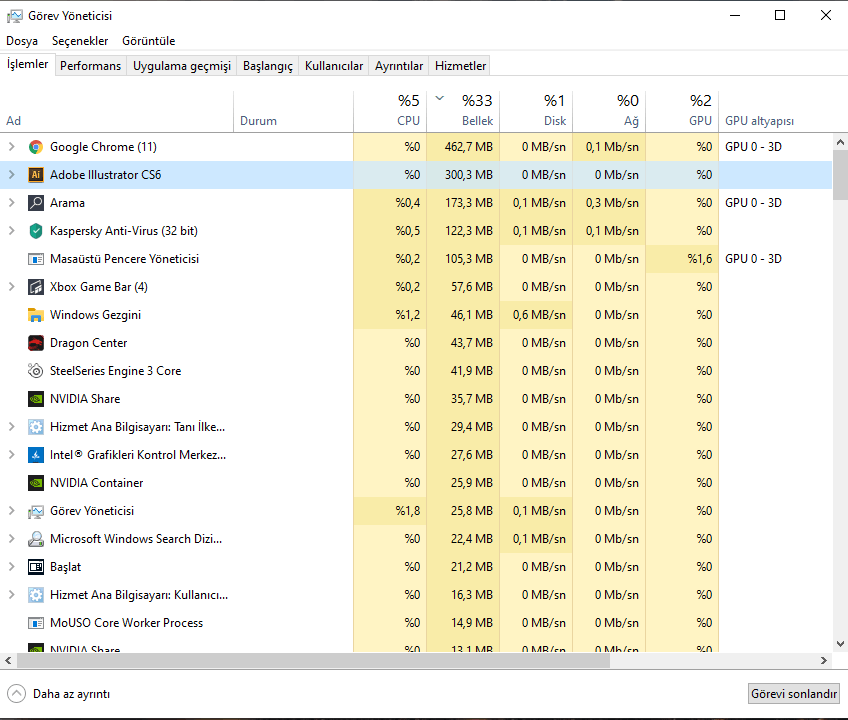
Task: Click the %1,6 GPU value cell
Action: click(682, 259)
